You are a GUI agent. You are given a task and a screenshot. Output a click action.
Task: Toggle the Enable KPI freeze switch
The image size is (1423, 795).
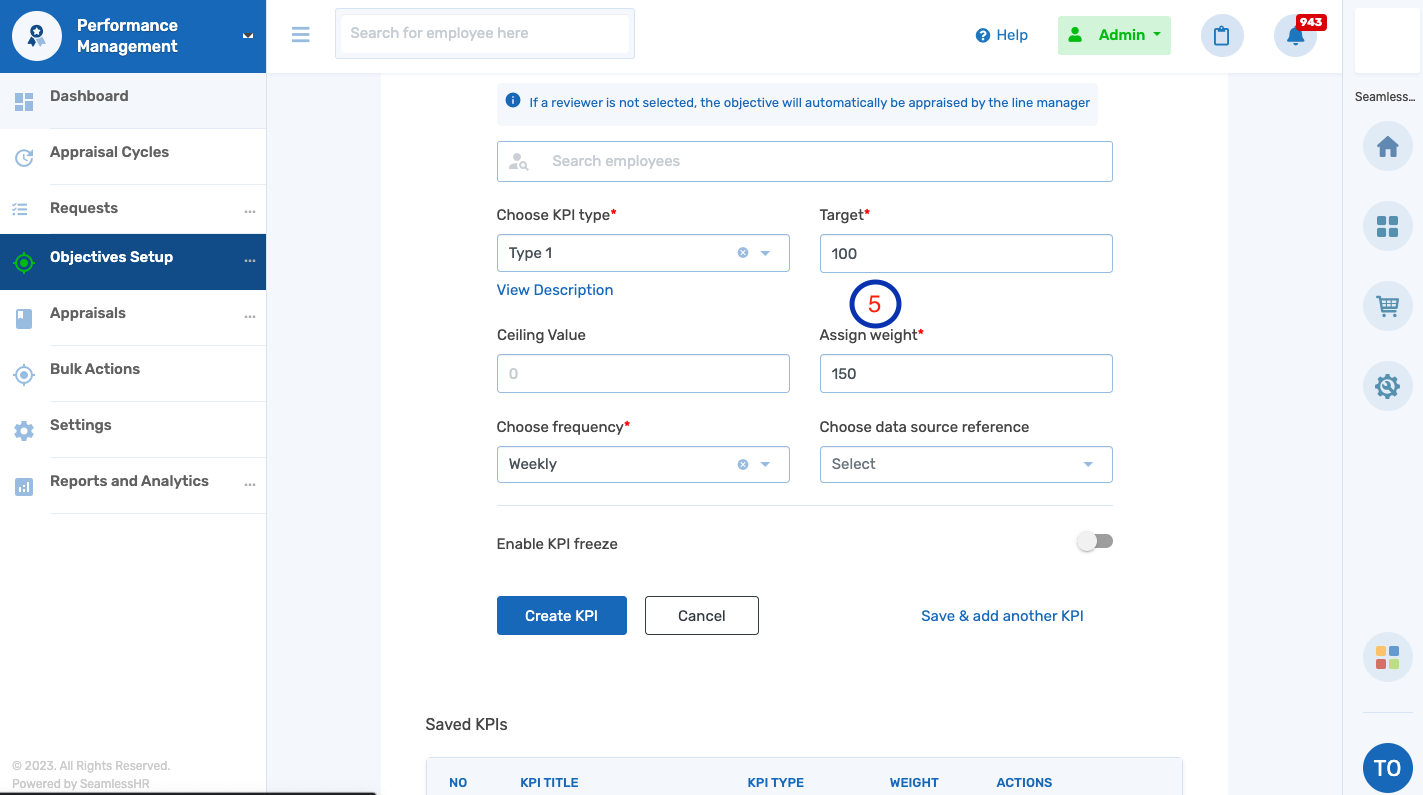pyautogui.click(x=1094, y=542)
